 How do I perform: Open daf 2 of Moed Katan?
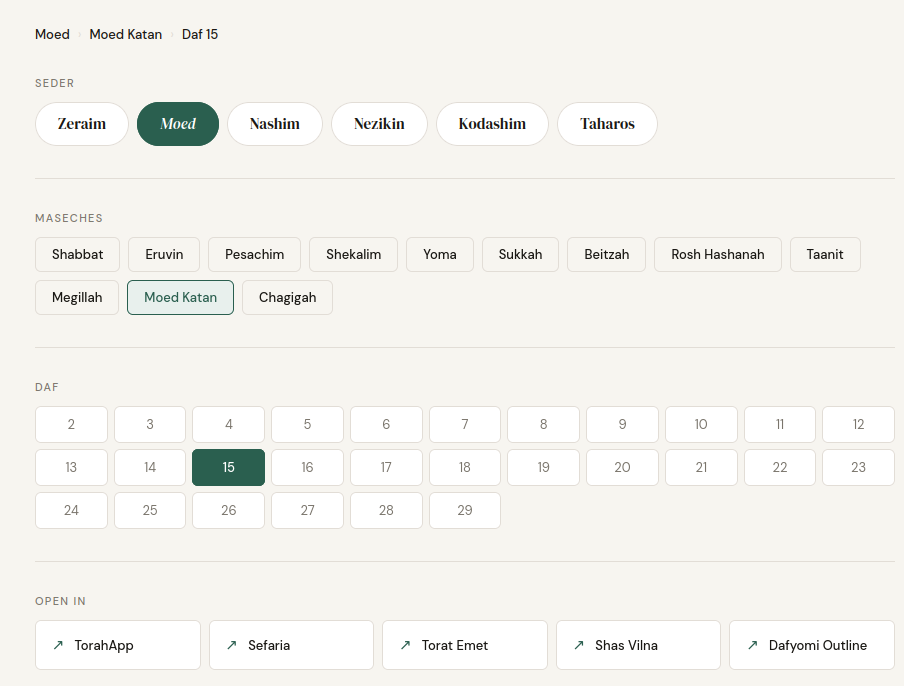point(71,424)
